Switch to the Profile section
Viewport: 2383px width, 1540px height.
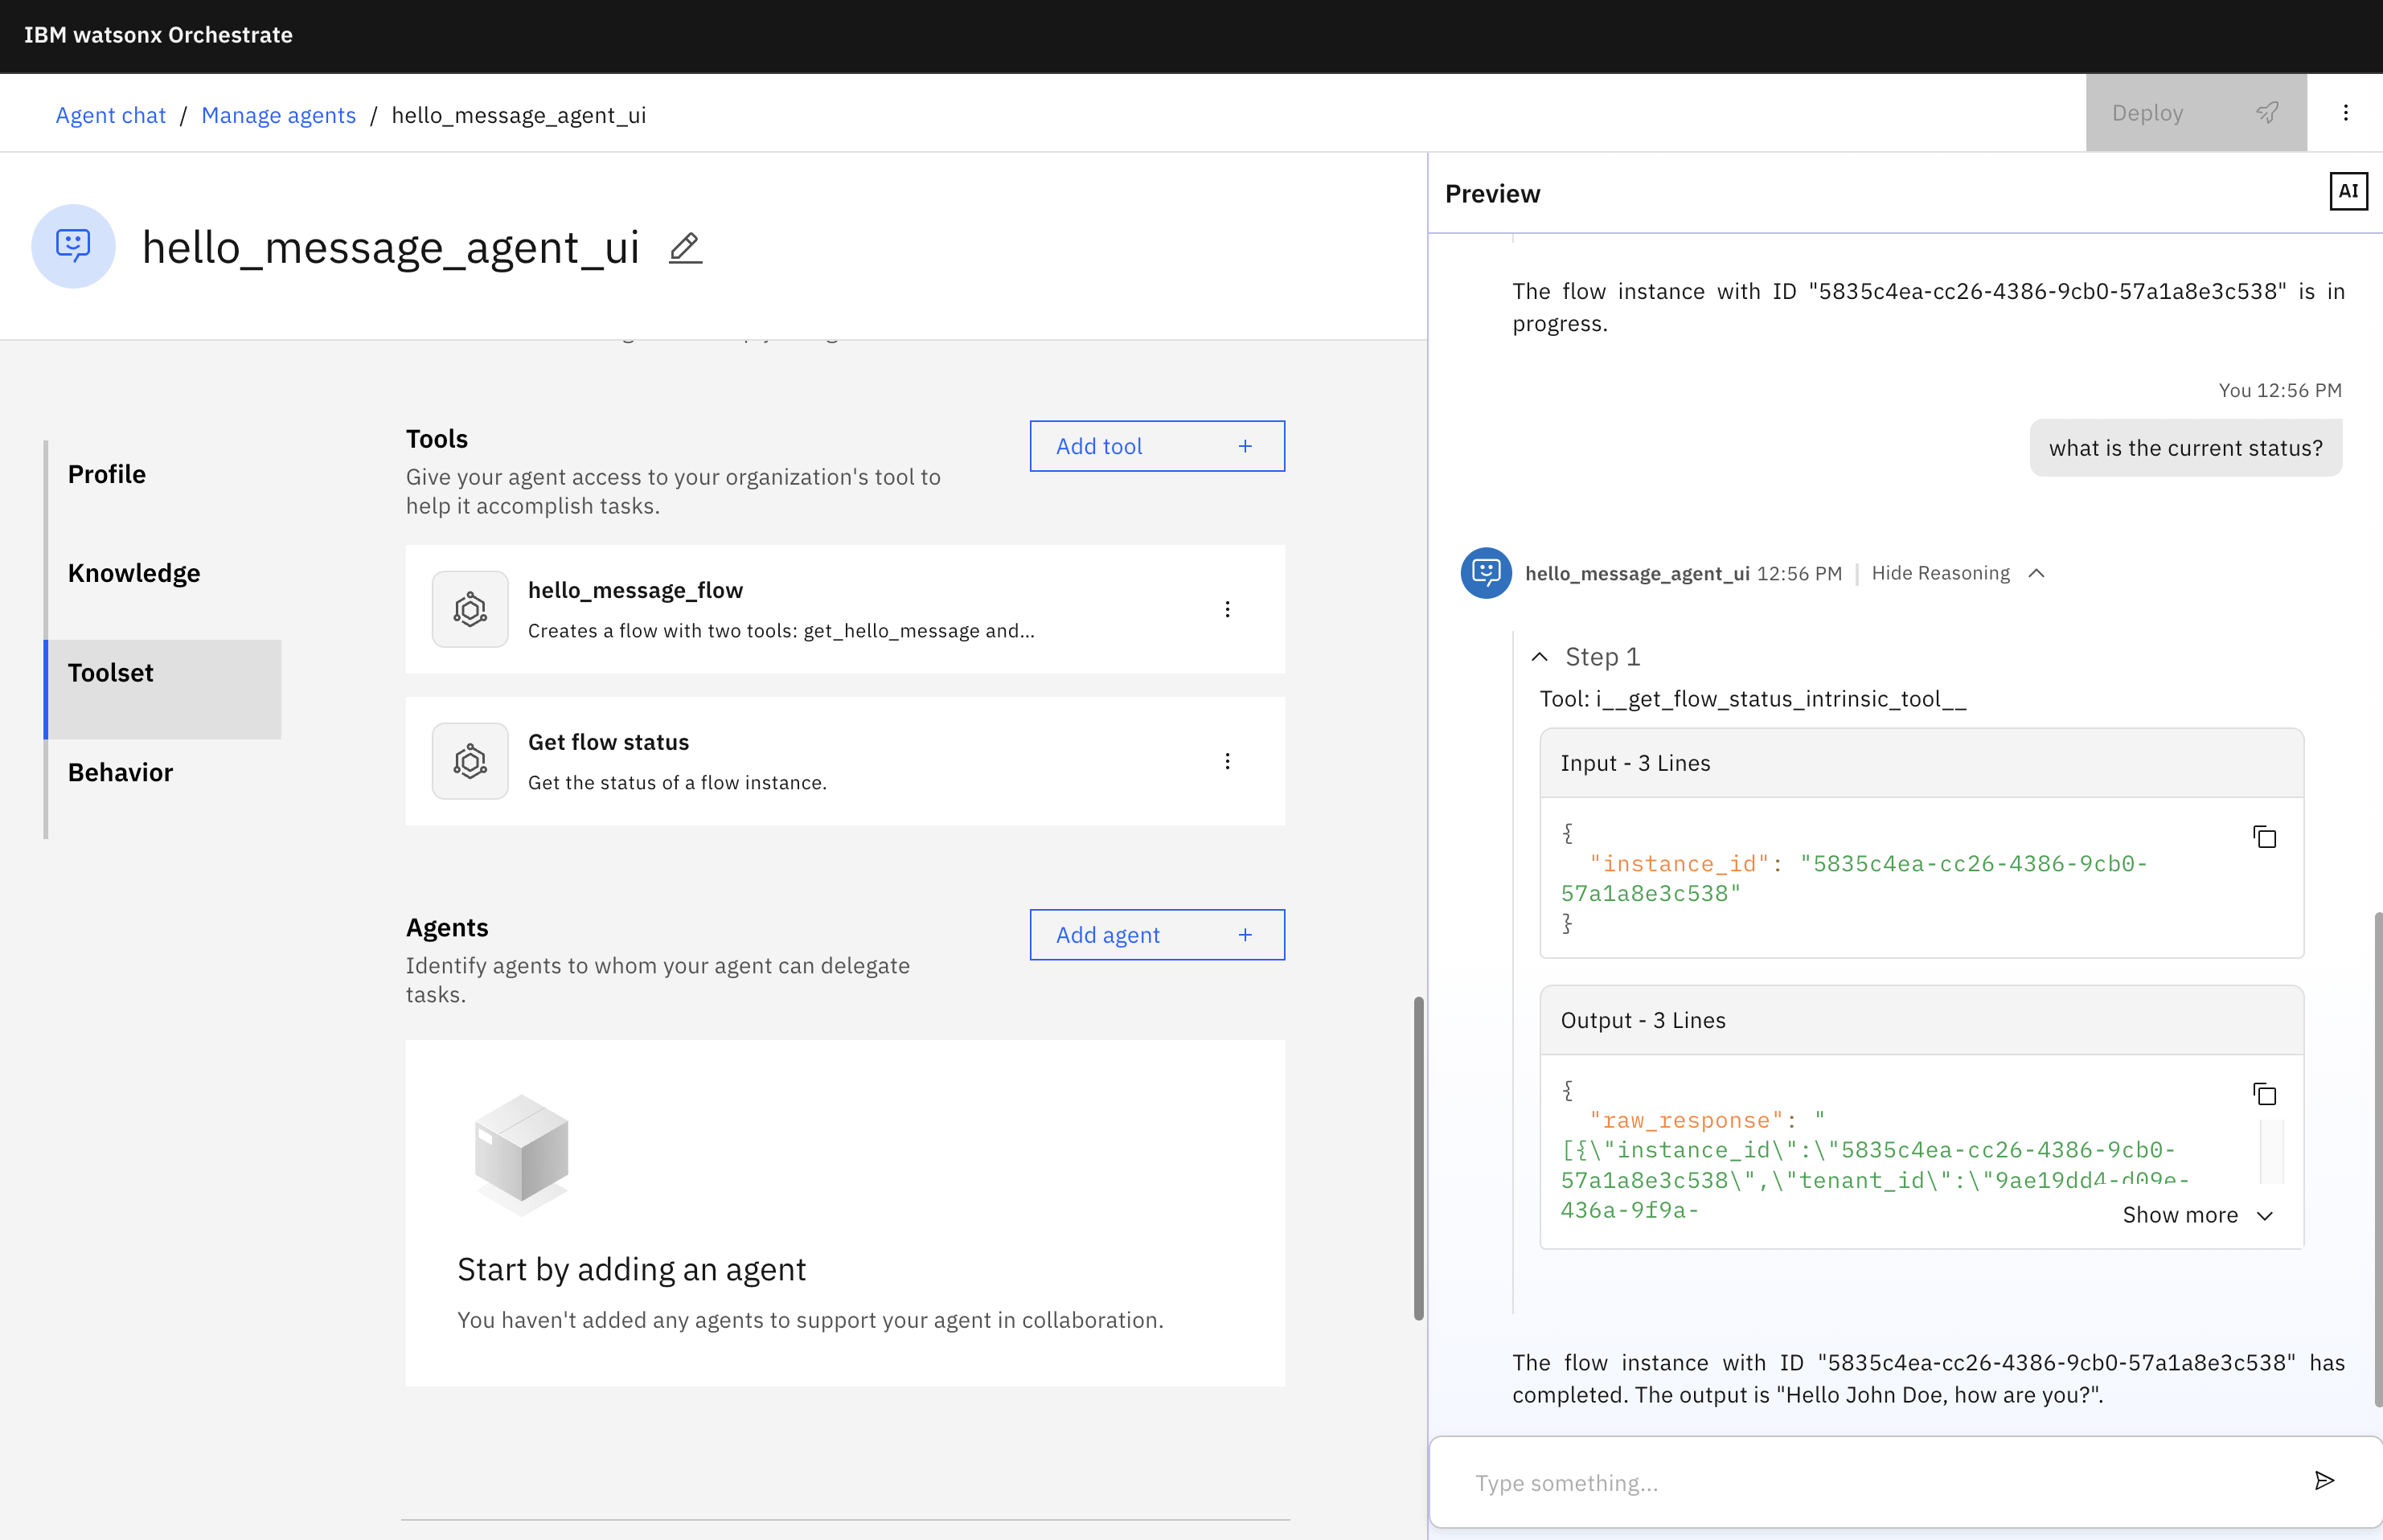(107, 474)
